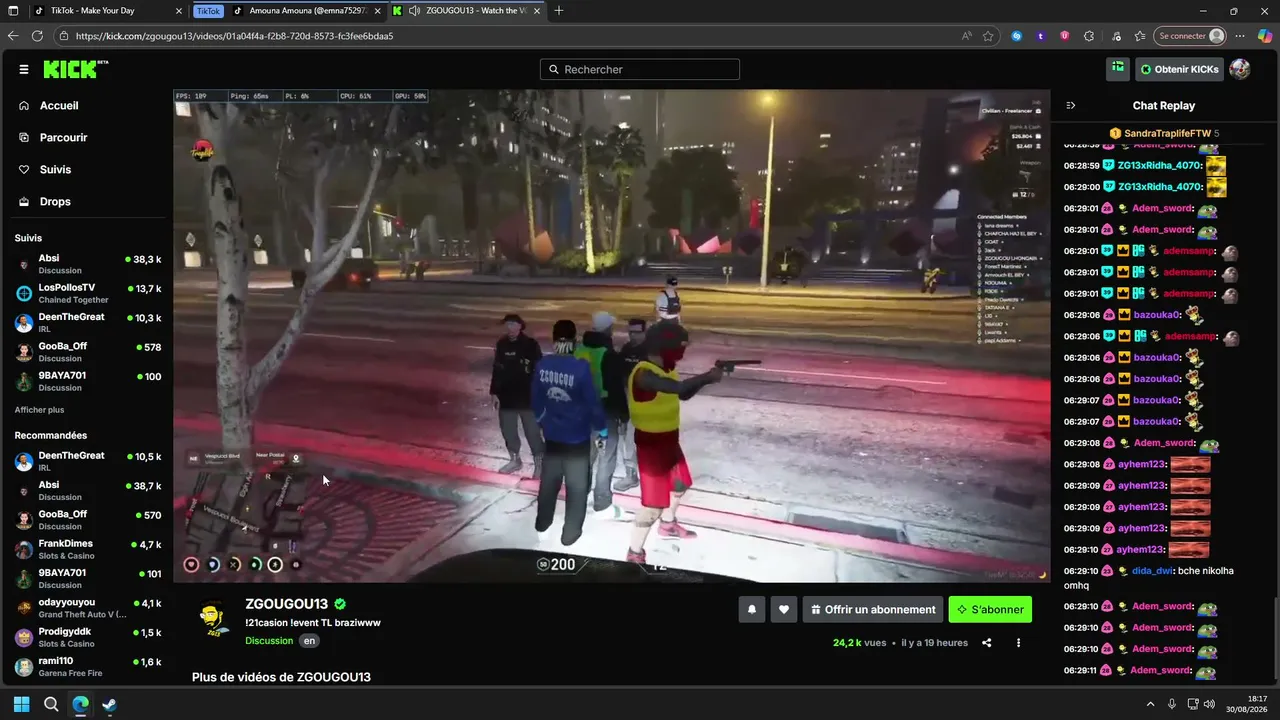The width and height of the screenshot is (1280, 720).
Task: Open the green leaderboard icon next to Obtenir KICKs
Action: tap(1118, 68)
